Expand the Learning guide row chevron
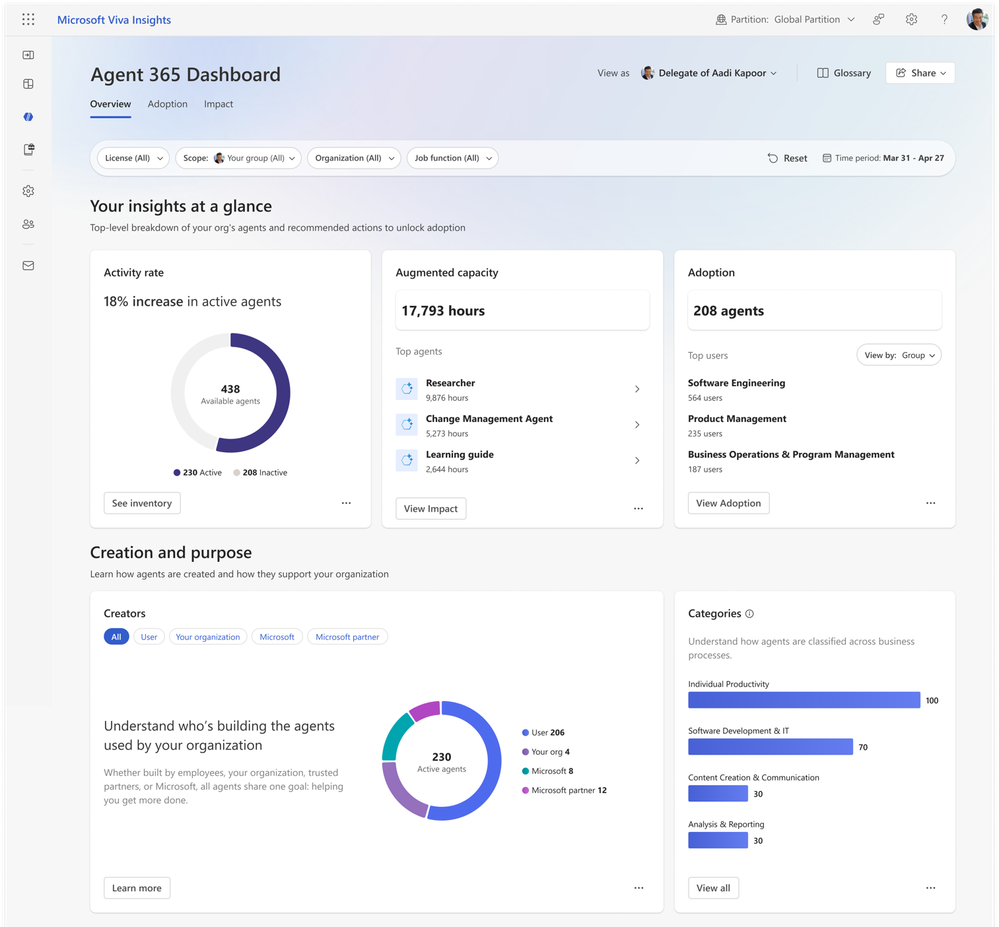The height and width of the screenshot is (927, 999). point(637,460)
